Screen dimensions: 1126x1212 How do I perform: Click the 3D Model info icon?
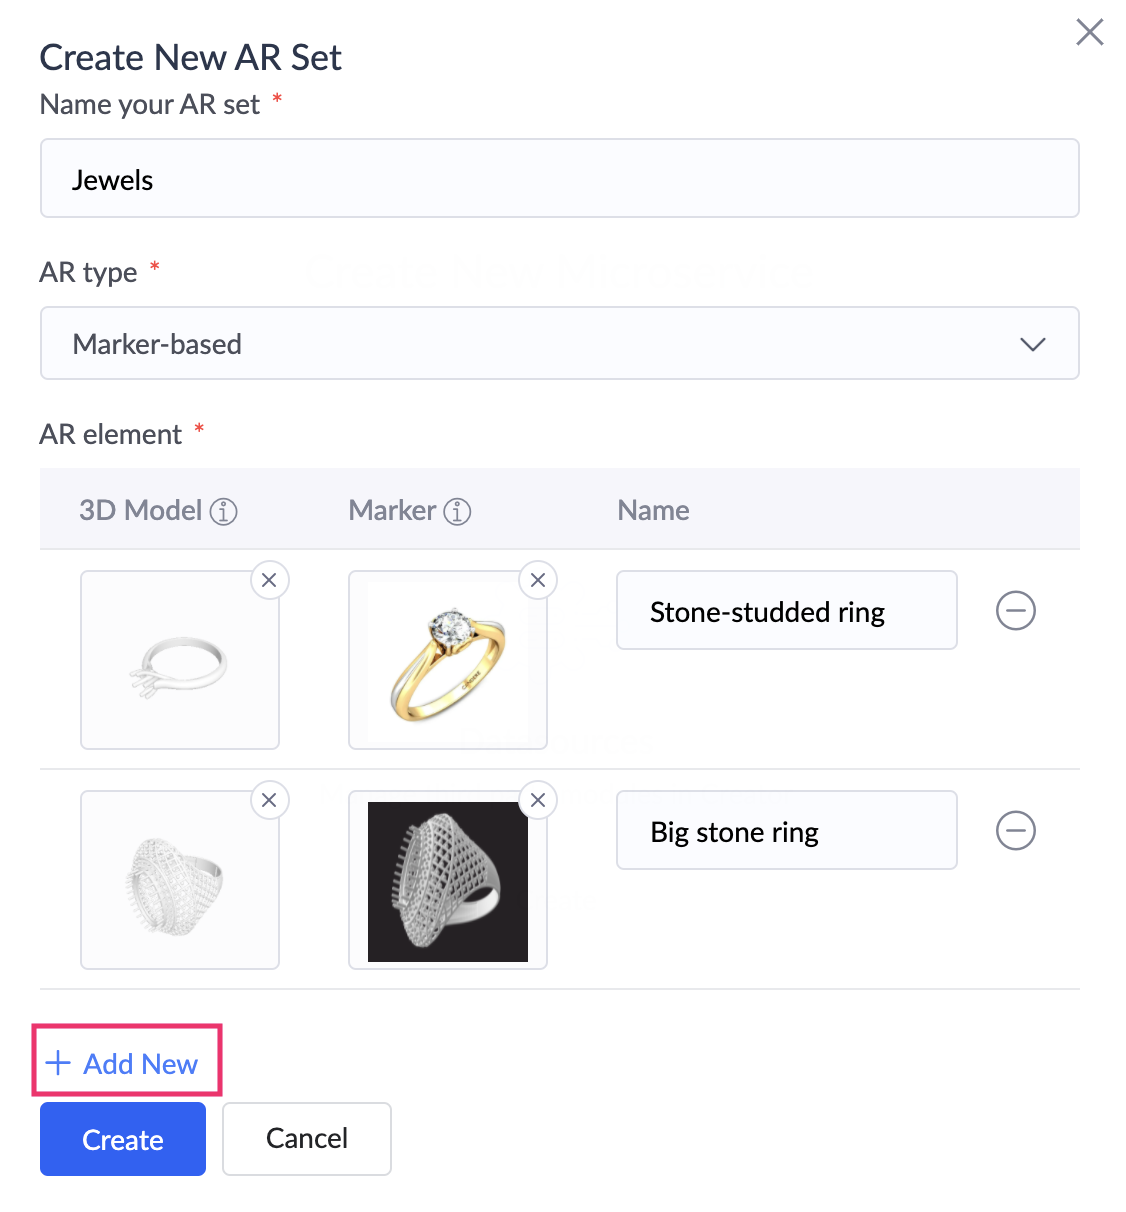pos(224,511)
